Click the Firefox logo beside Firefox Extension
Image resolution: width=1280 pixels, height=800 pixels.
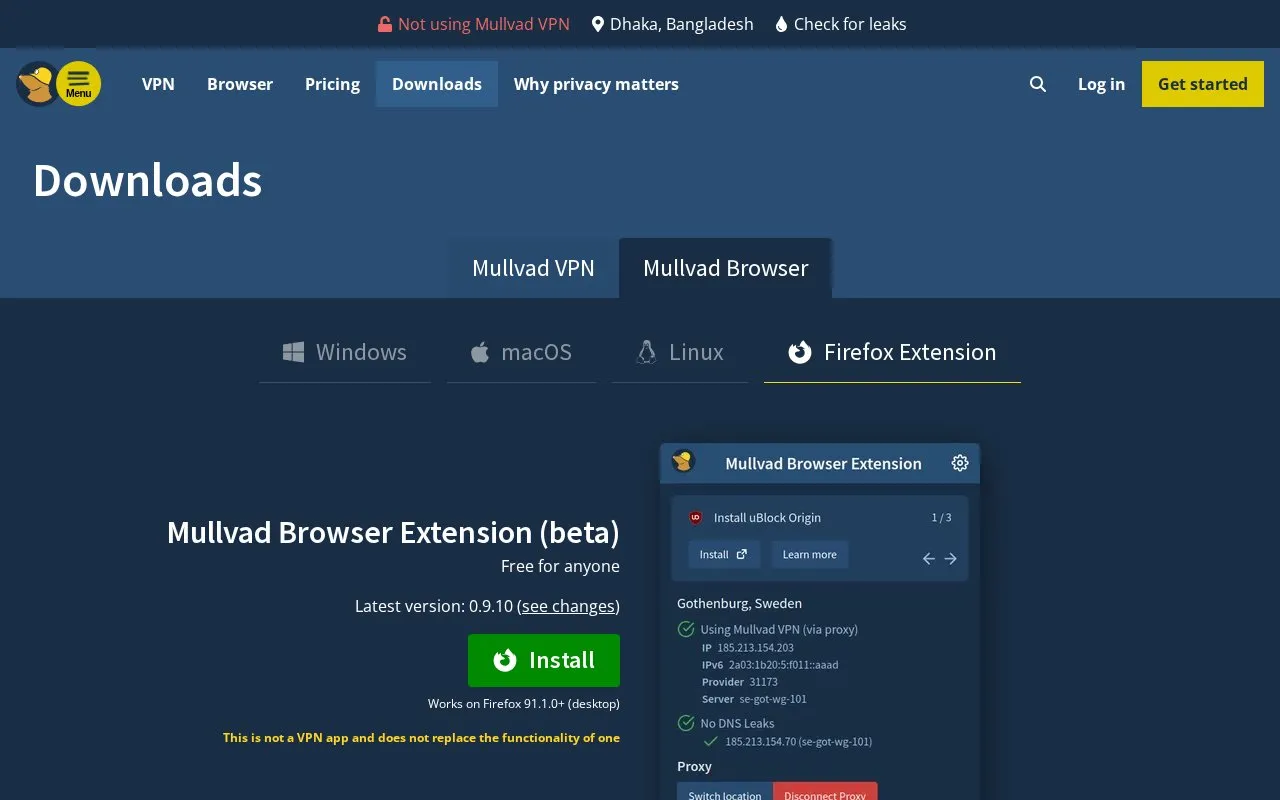coord(799,352)
